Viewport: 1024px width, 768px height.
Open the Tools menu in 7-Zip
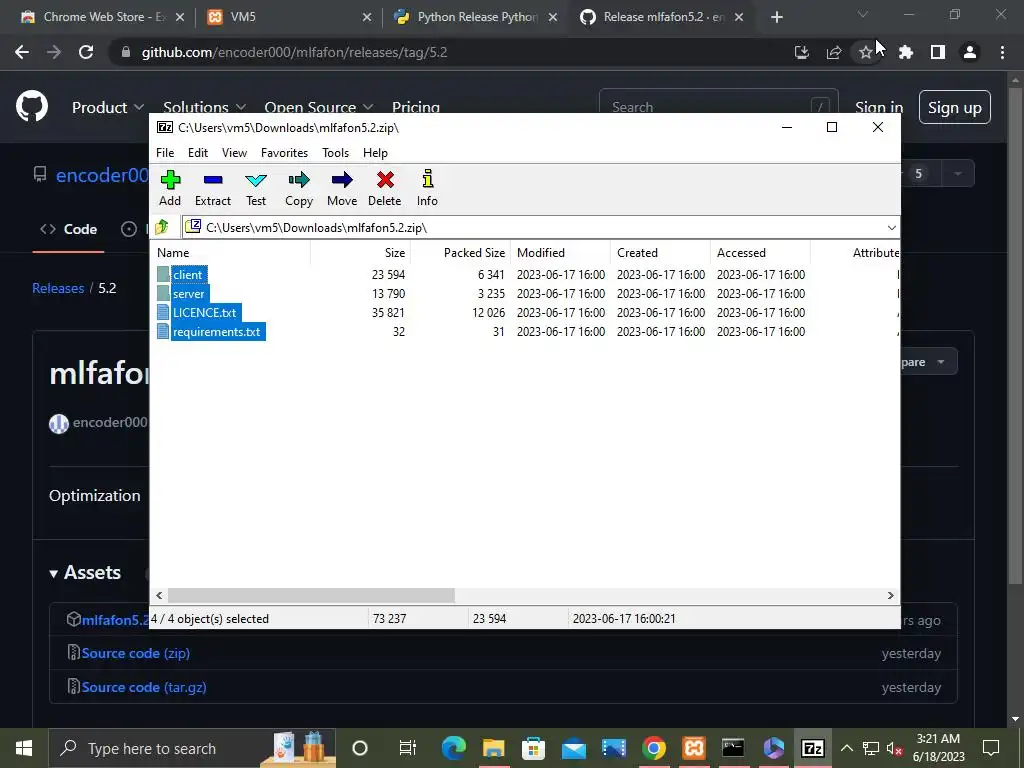[x=336, y=153]
